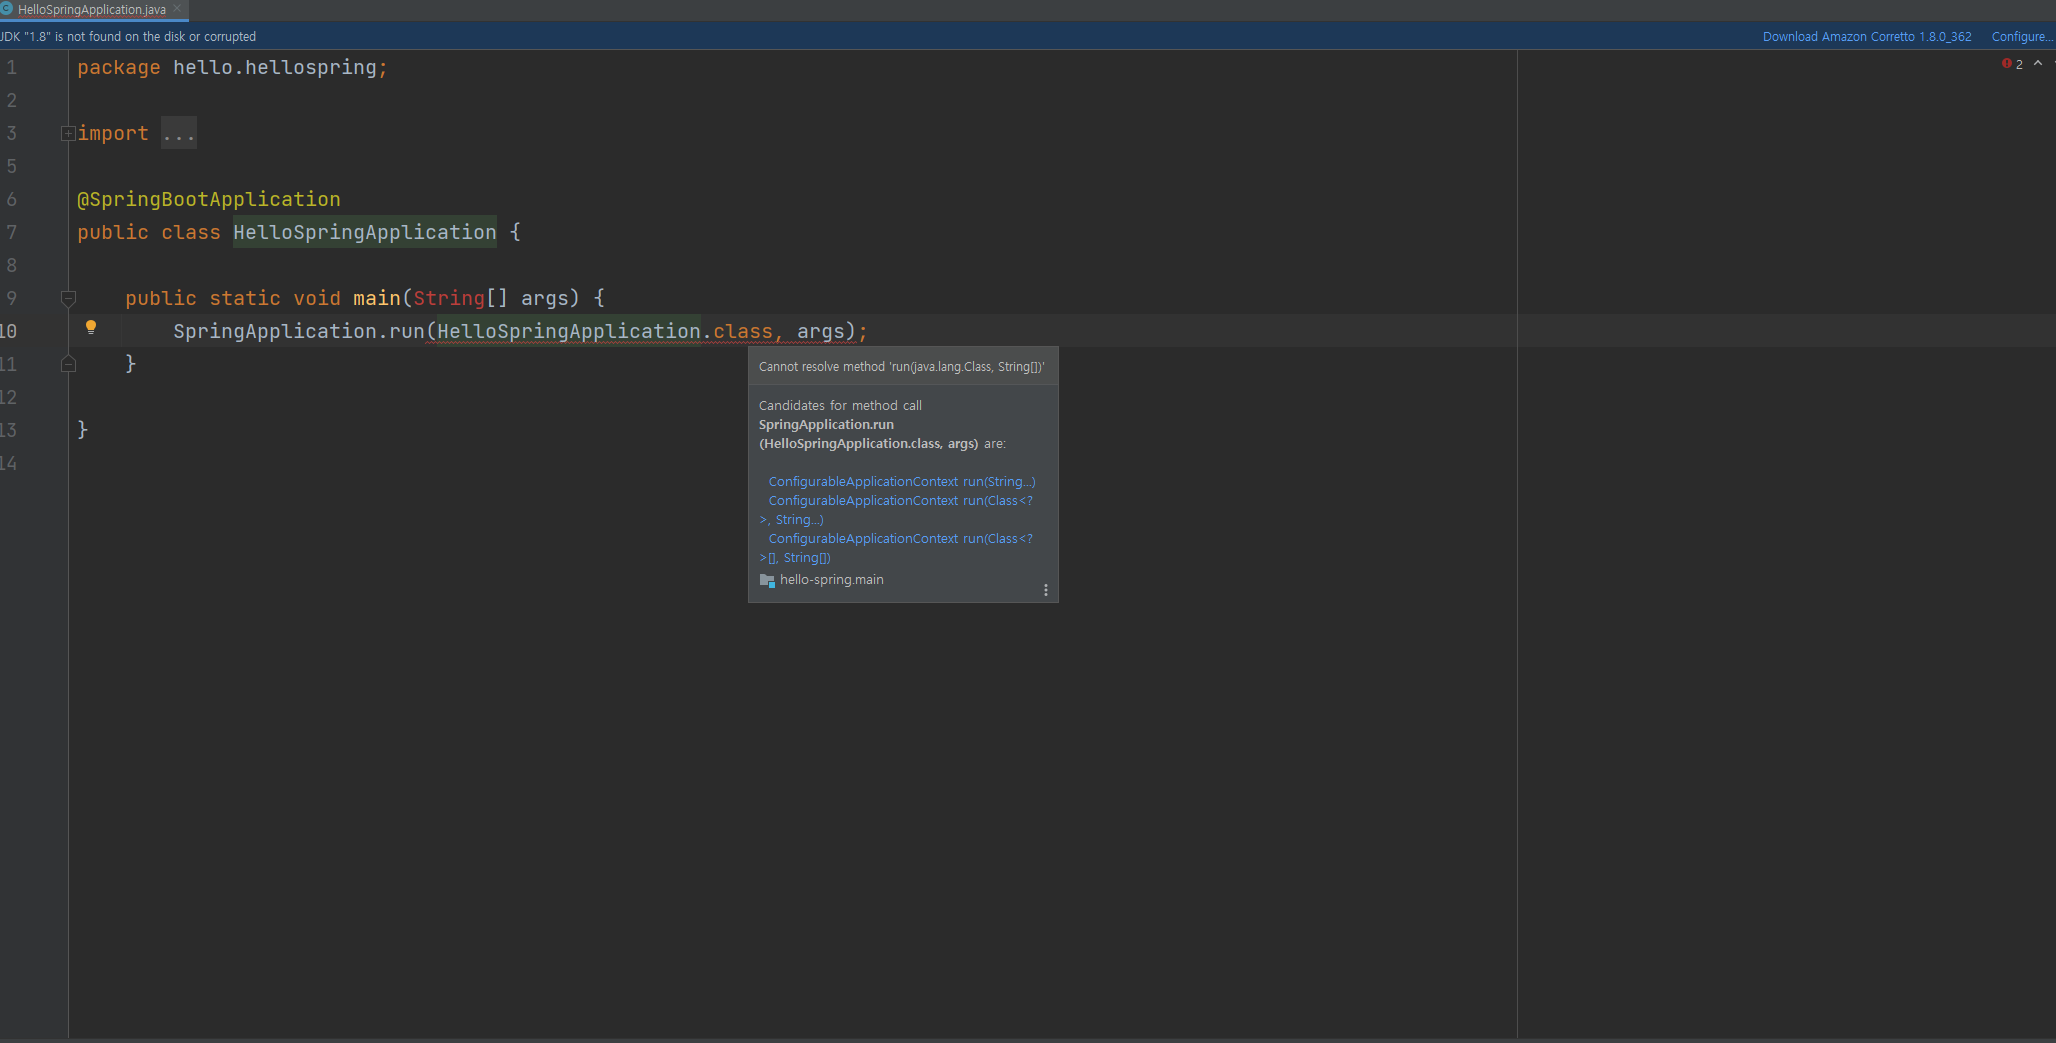Click the Cannot resolve method error text
This screenshot has height=1043, width=2056.
tap(902, 367)
